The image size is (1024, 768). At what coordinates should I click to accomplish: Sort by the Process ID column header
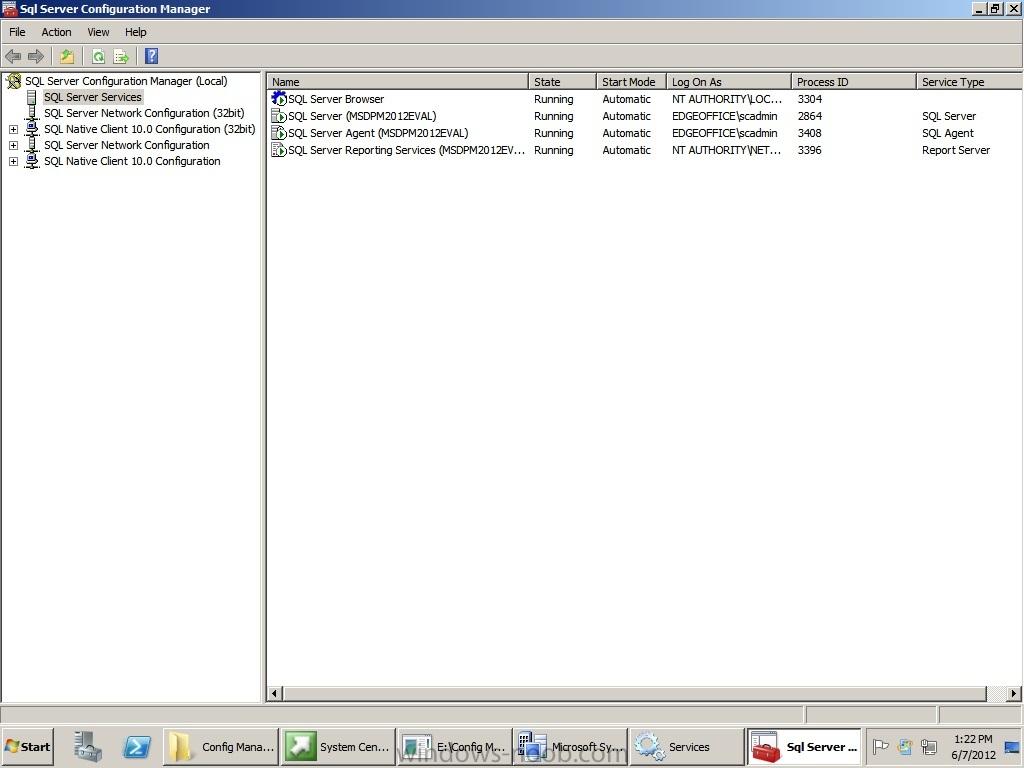pos(854,82)
